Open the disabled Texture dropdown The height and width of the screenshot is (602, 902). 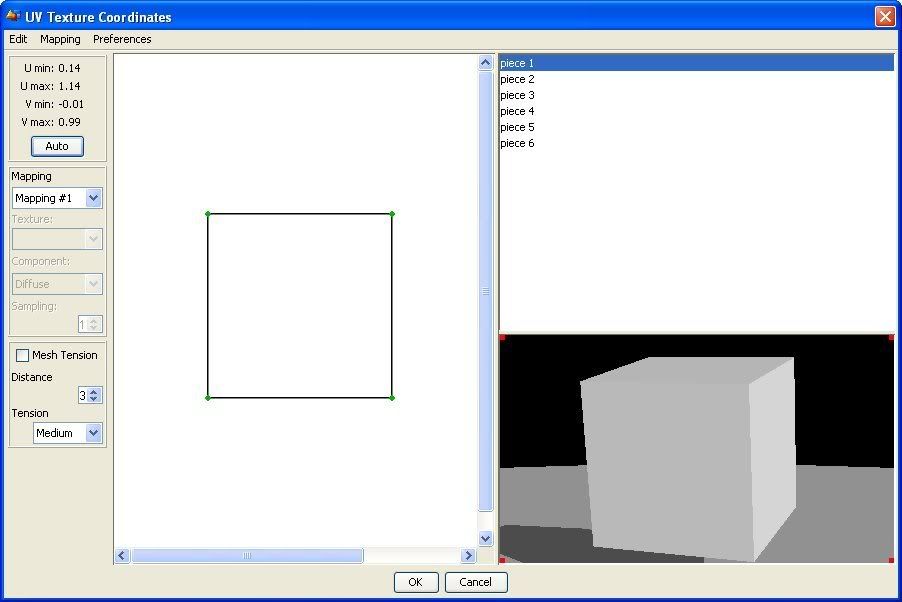click(57, 239)
